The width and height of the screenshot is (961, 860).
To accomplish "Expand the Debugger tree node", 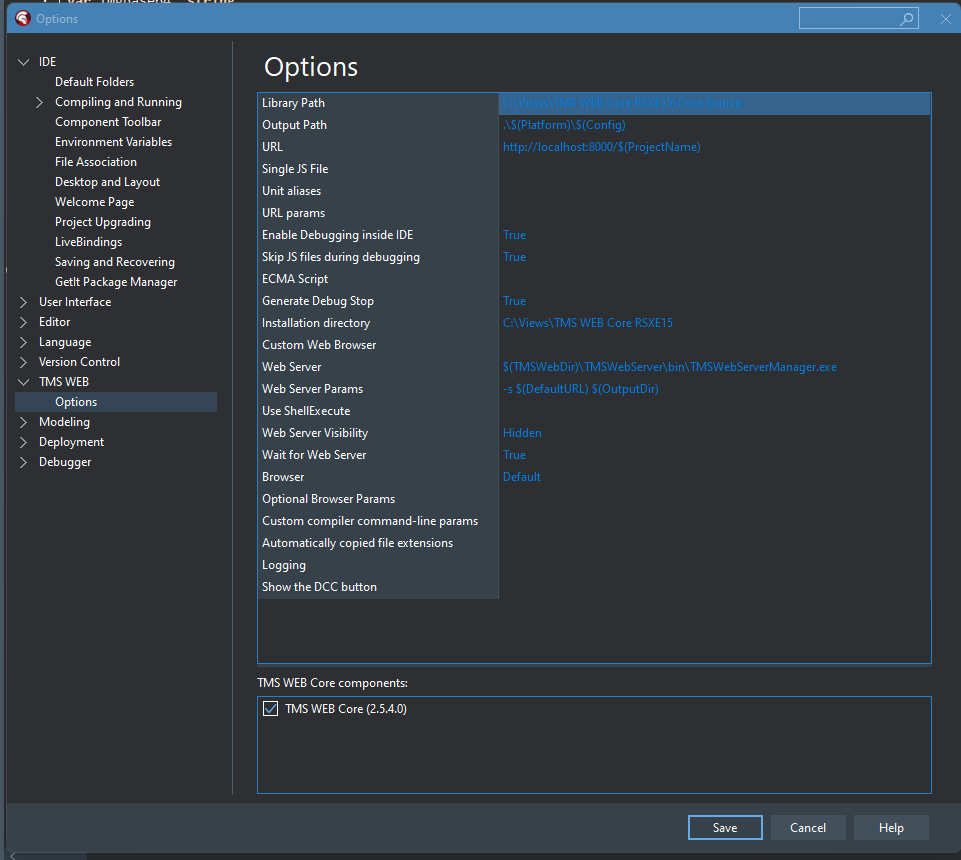I will [x=24, y=462].
